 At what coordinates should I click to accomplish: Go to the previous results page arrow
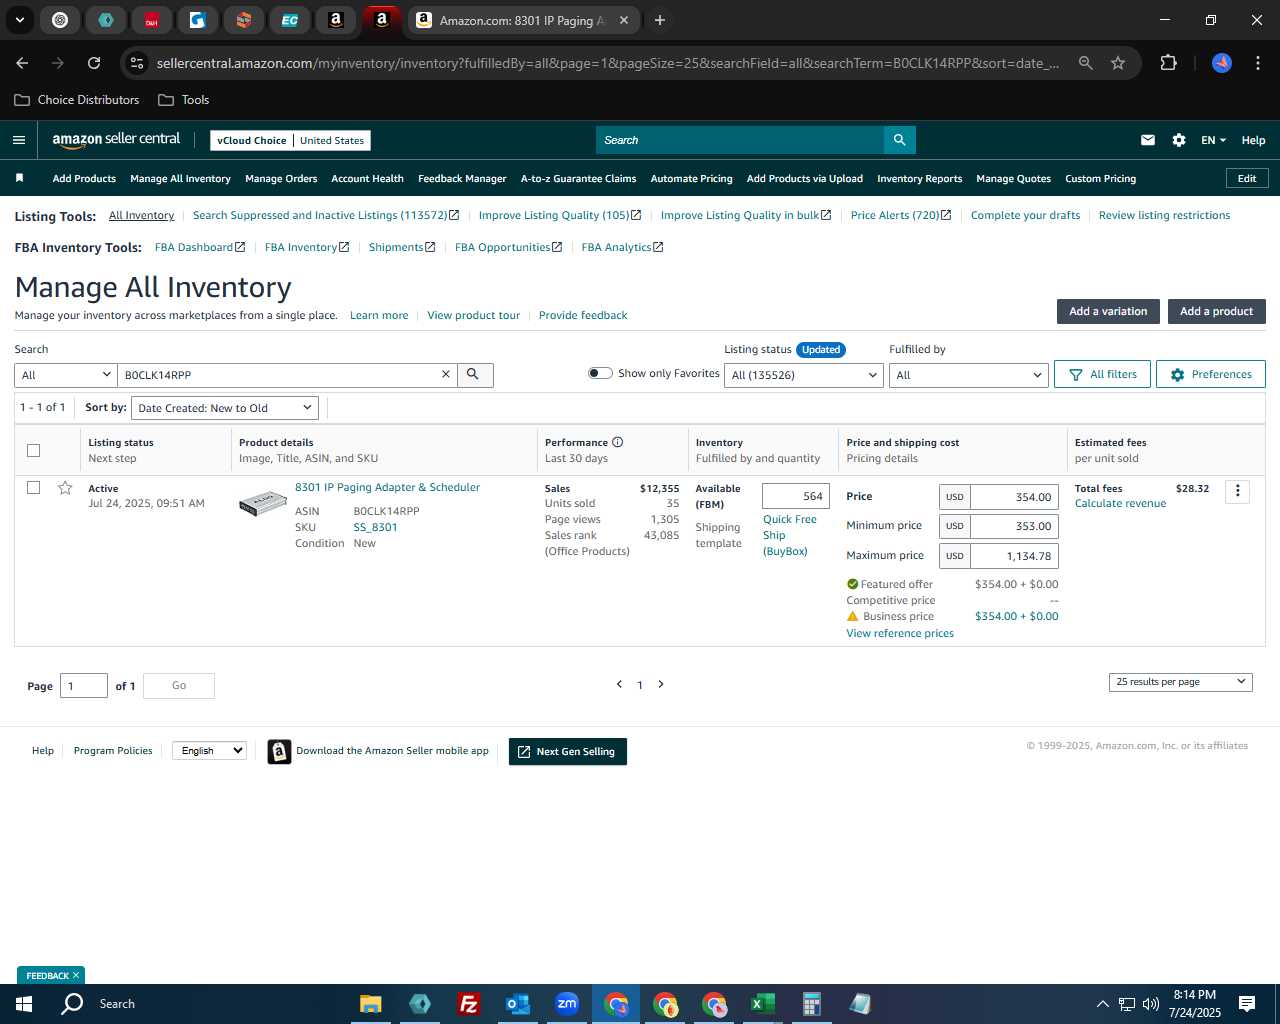point(619,684)
